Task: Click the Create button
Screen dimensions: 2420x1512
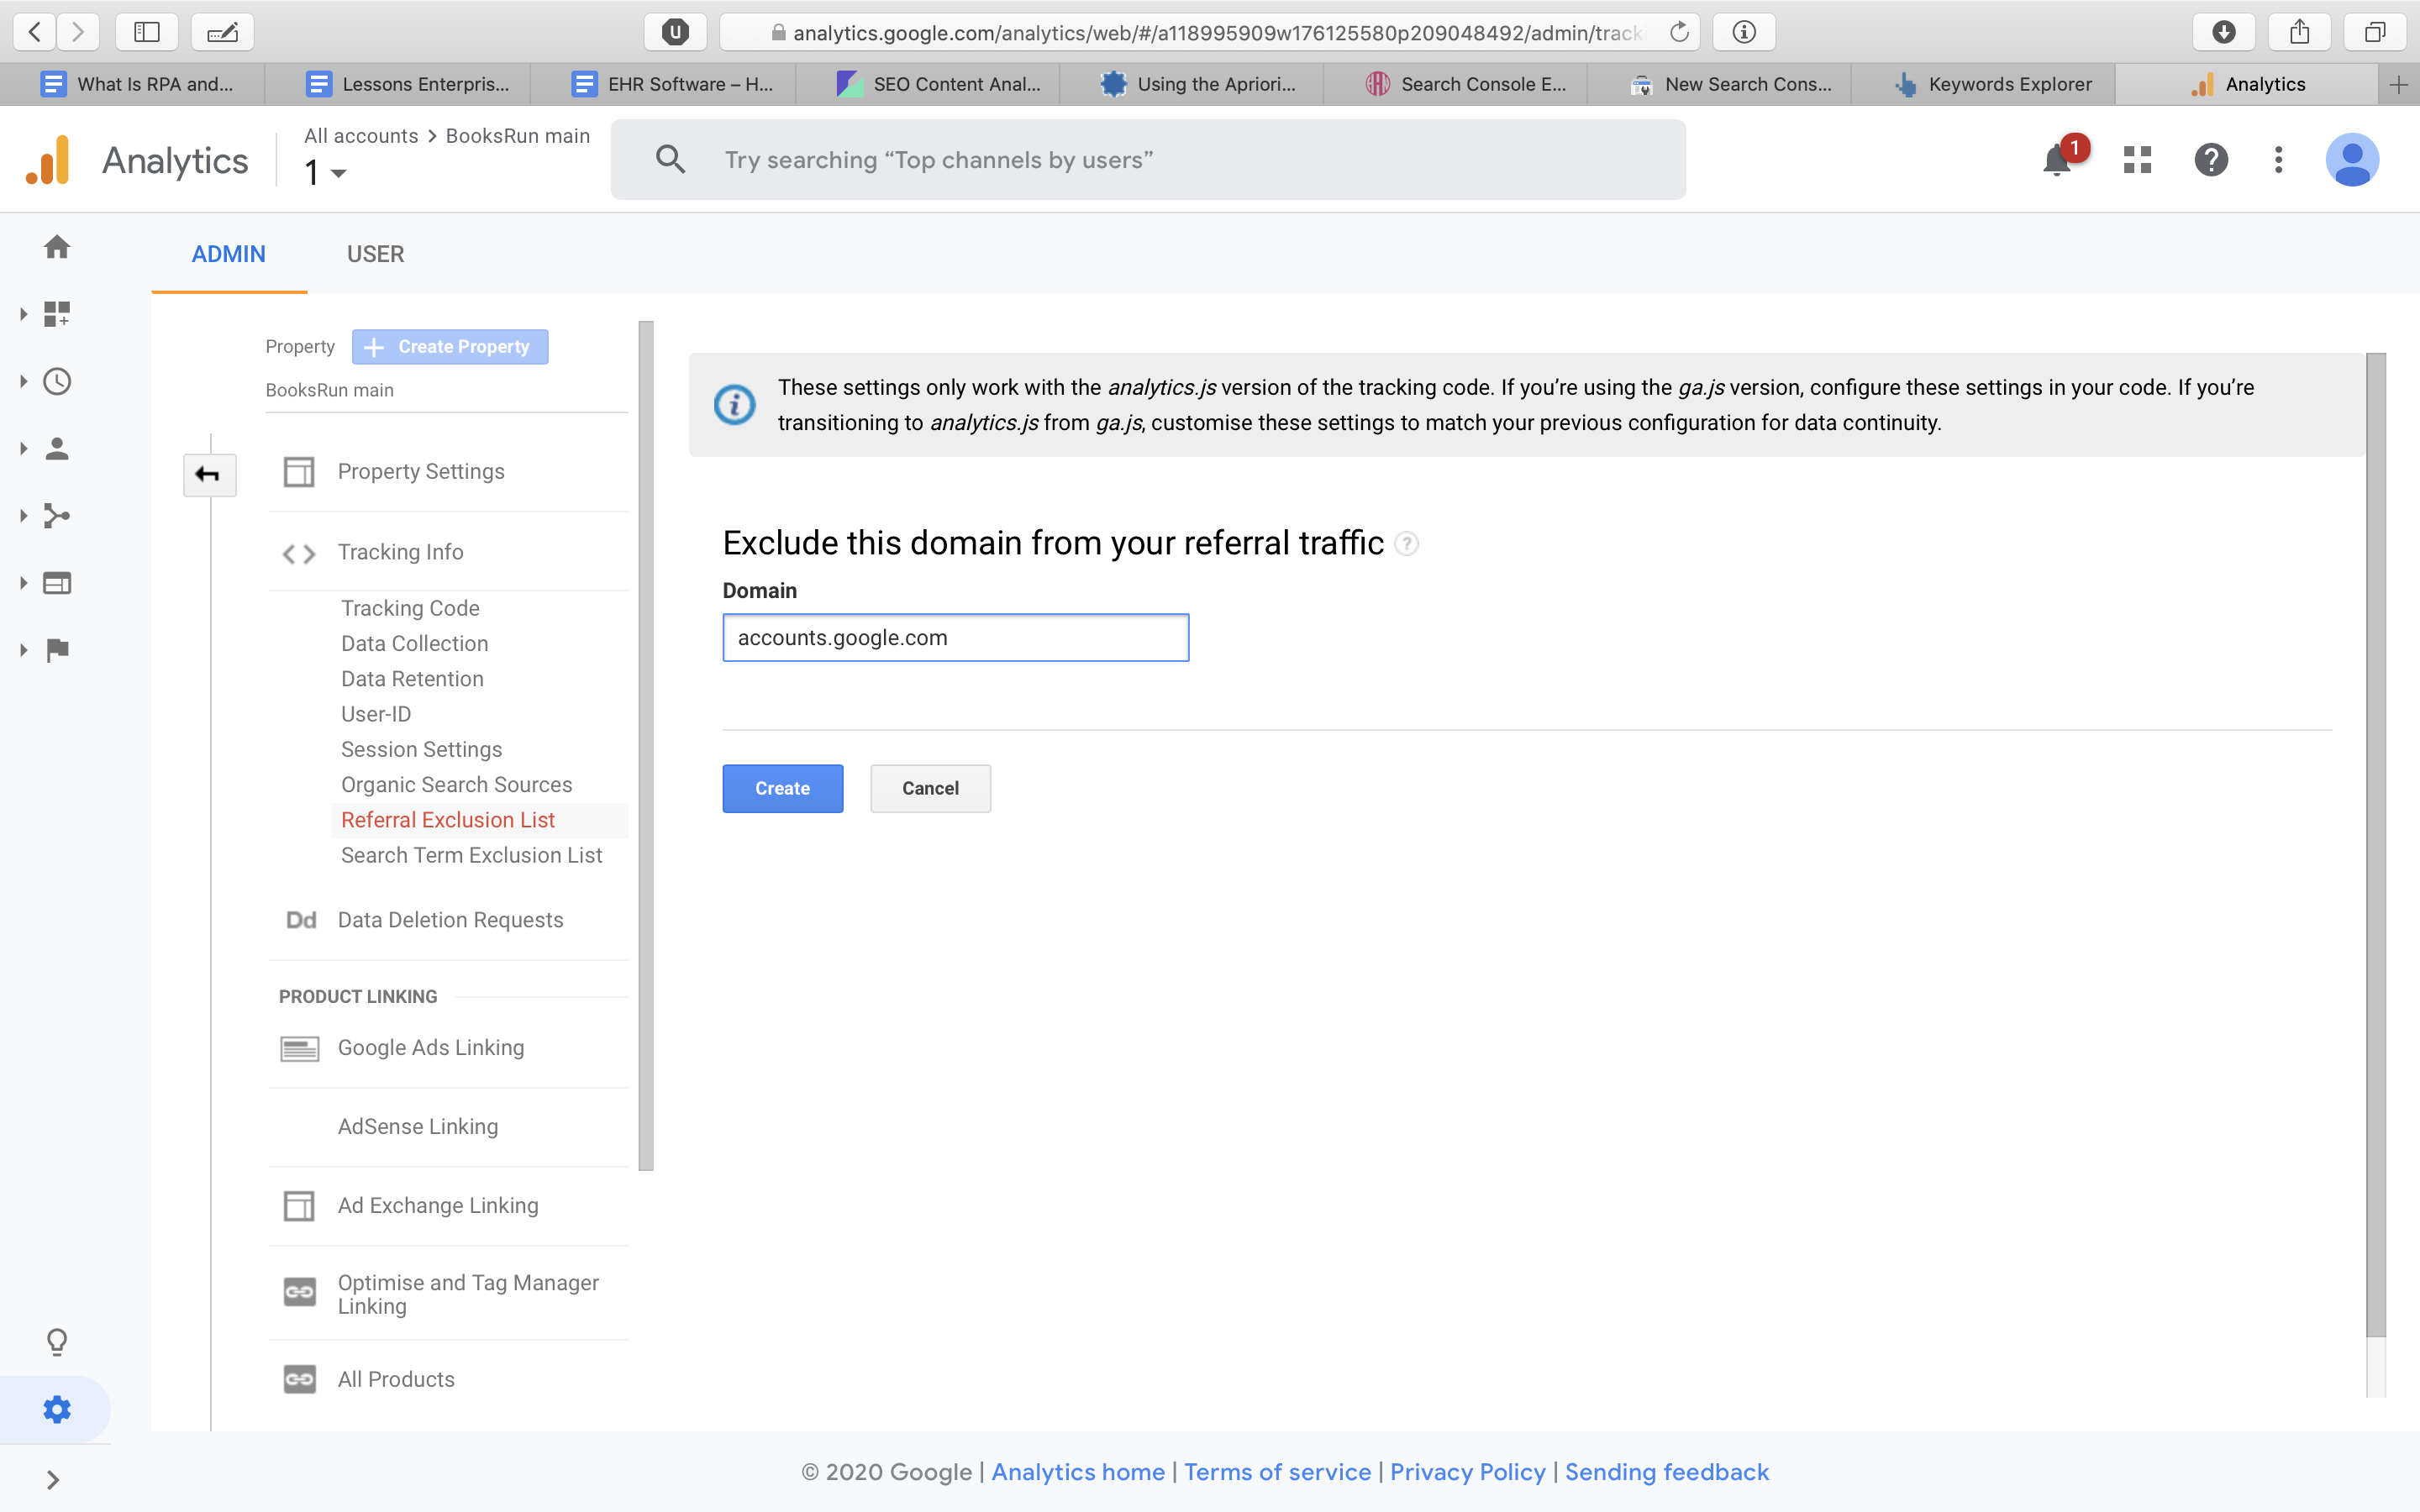Action: (x=782, y=788)
